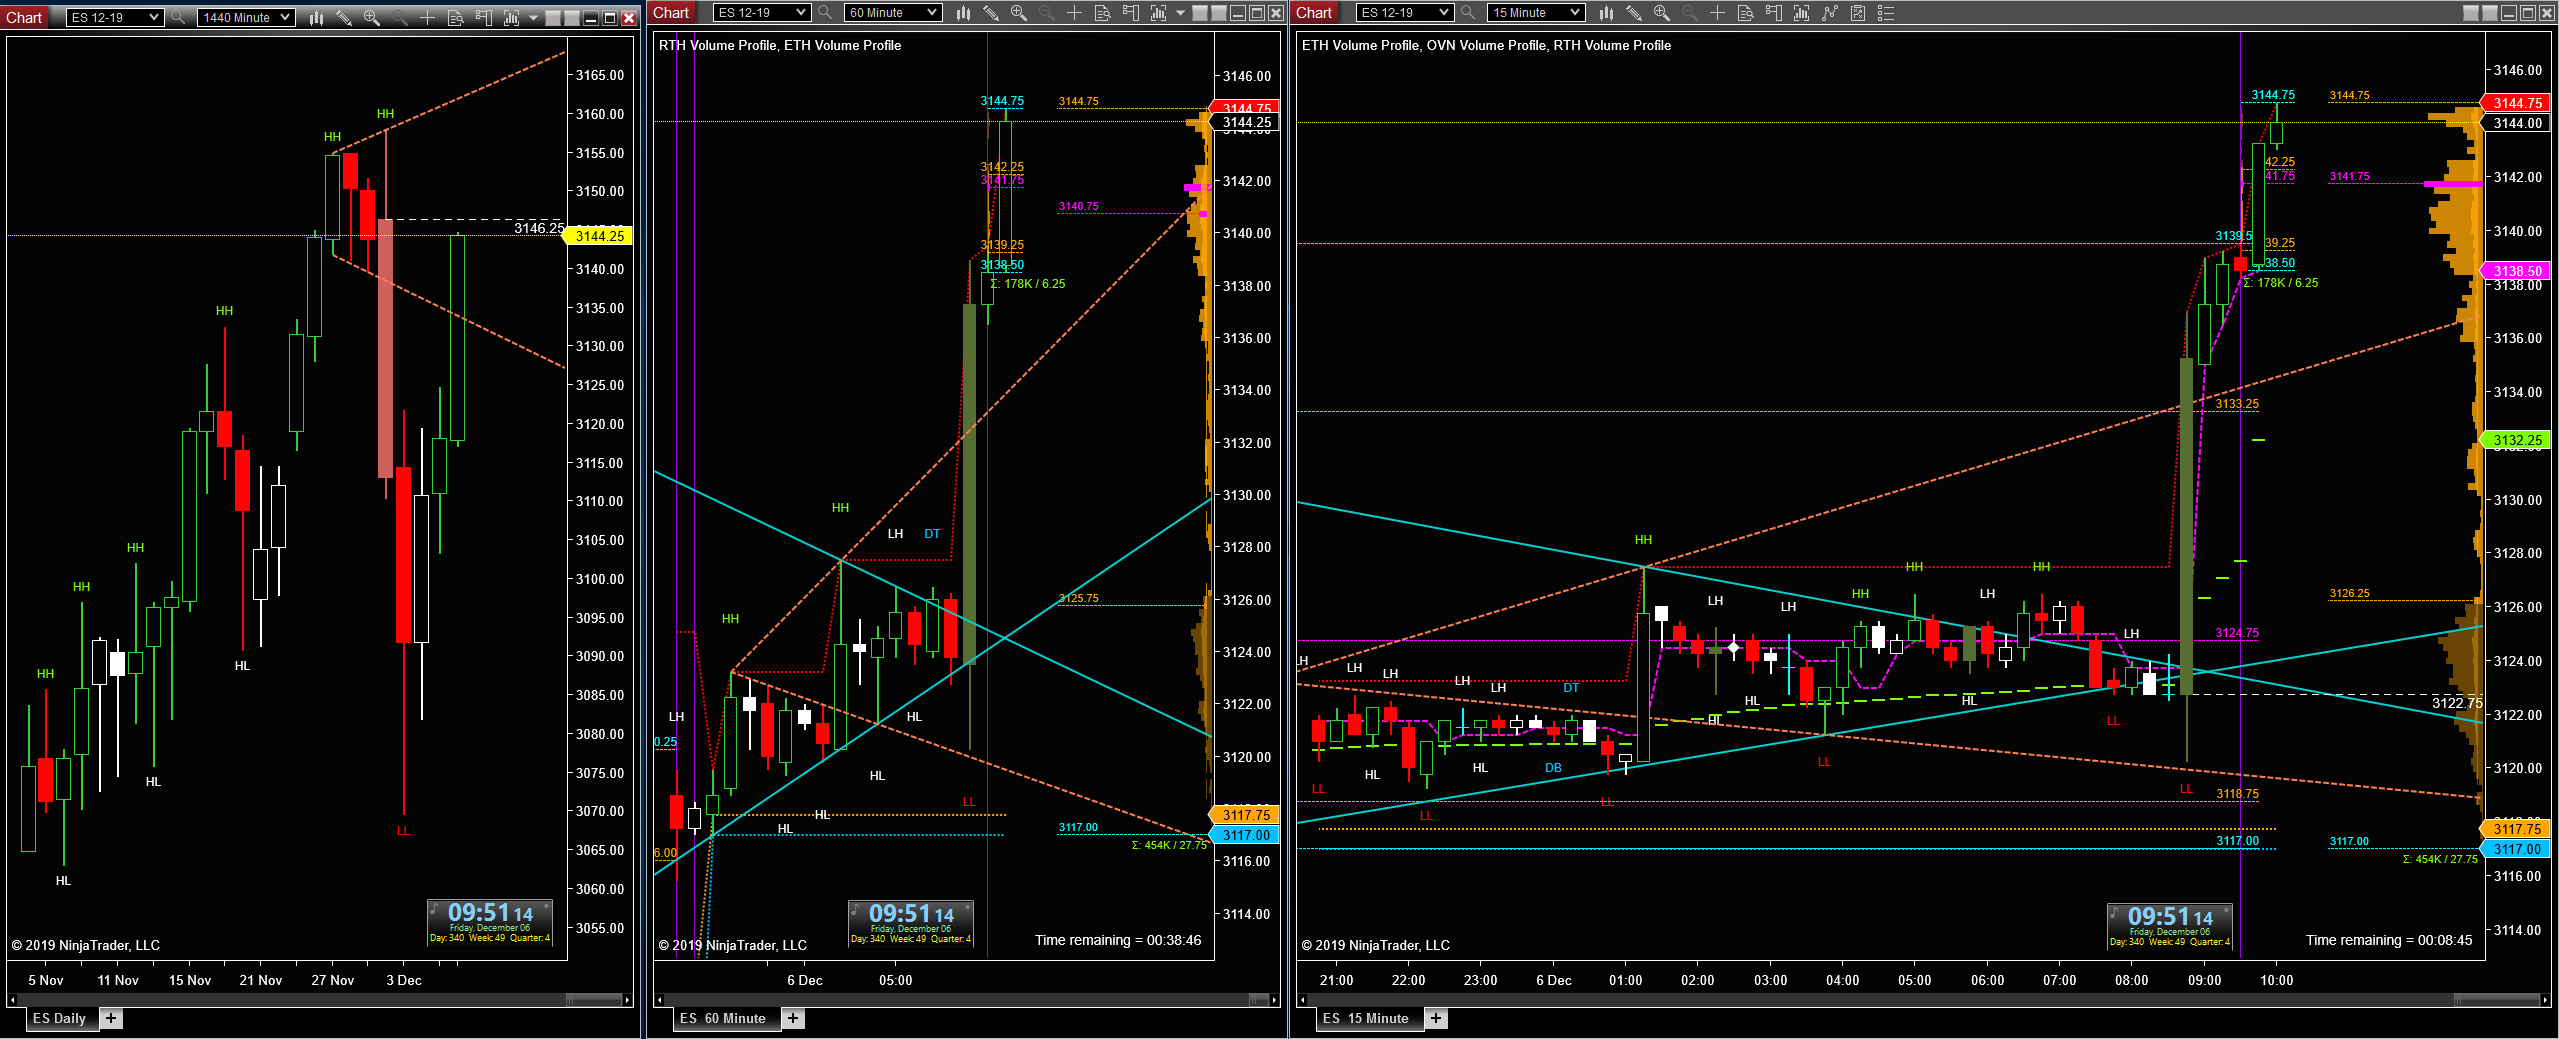Open bar type selector in Daily chart
This screenshot has height=1039, width=2559.
coord(316,18)
